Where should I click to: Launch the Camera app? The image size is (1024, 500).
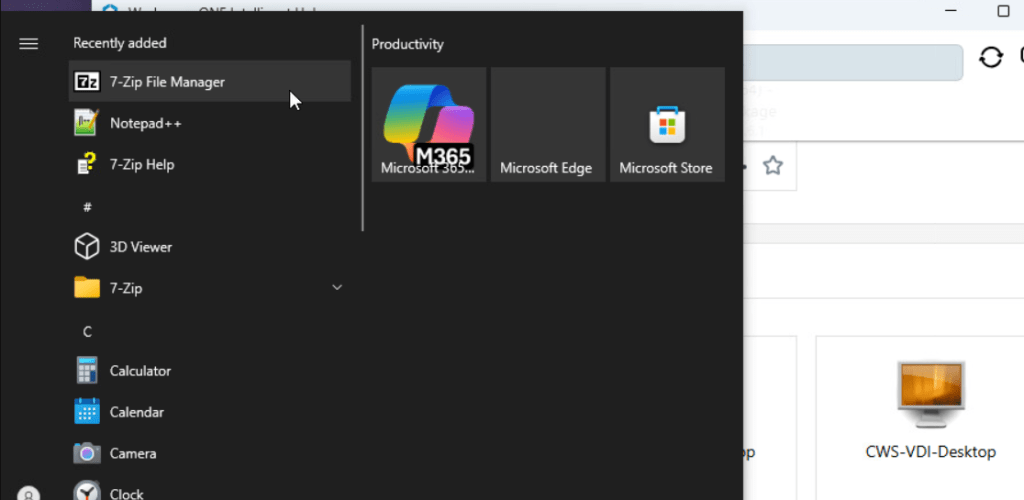(x=132, y=453)
